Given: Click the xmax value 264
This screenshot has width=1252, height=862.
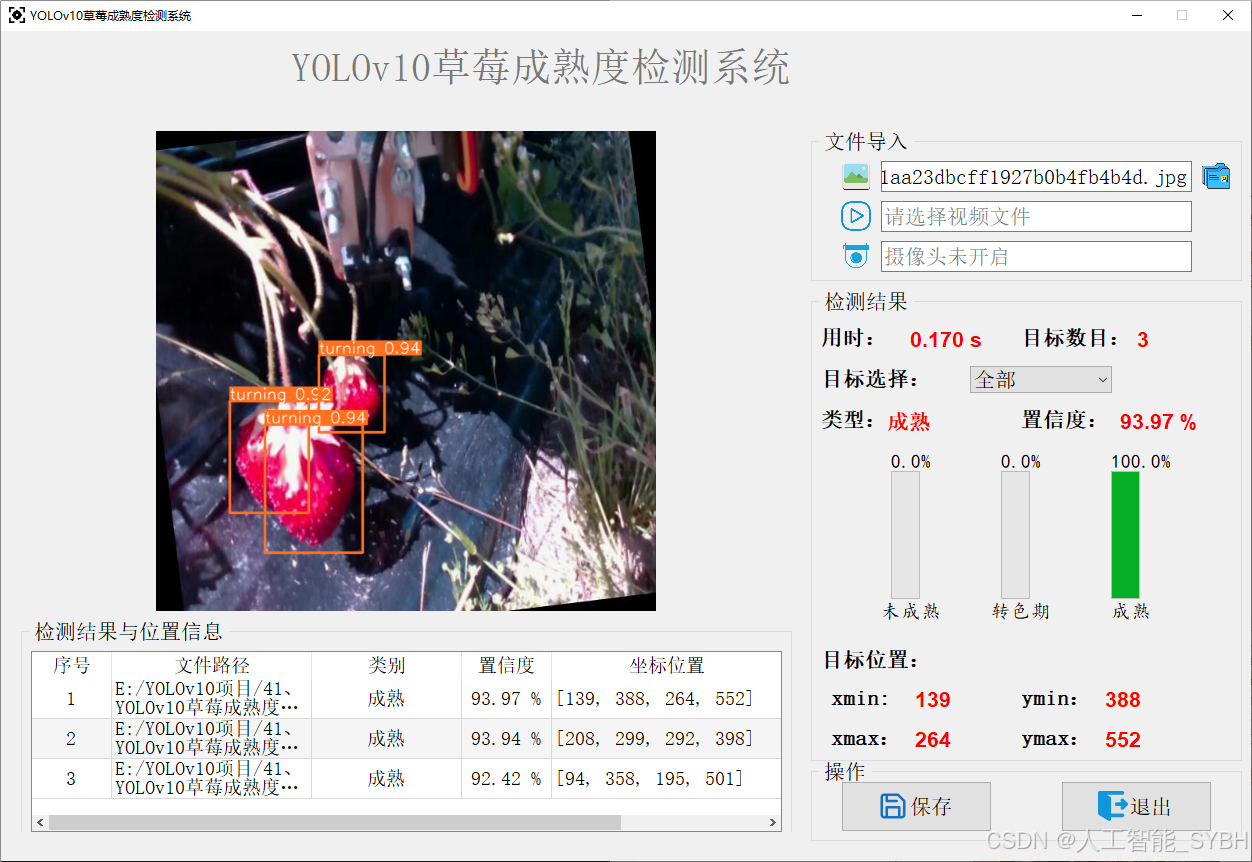Looking at the screenshot, I should [933, 740].
